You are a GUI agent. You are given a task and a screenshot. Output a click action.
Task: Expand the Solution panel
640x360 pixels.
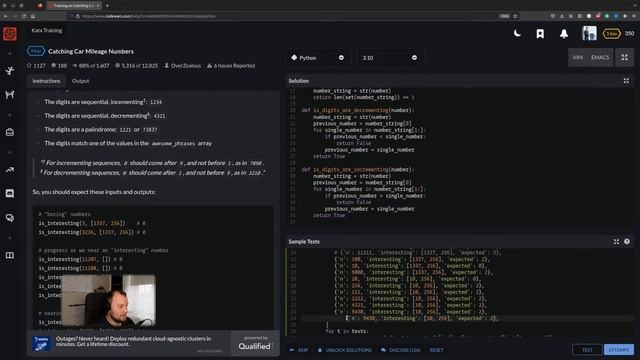click(x=626, y=81)
